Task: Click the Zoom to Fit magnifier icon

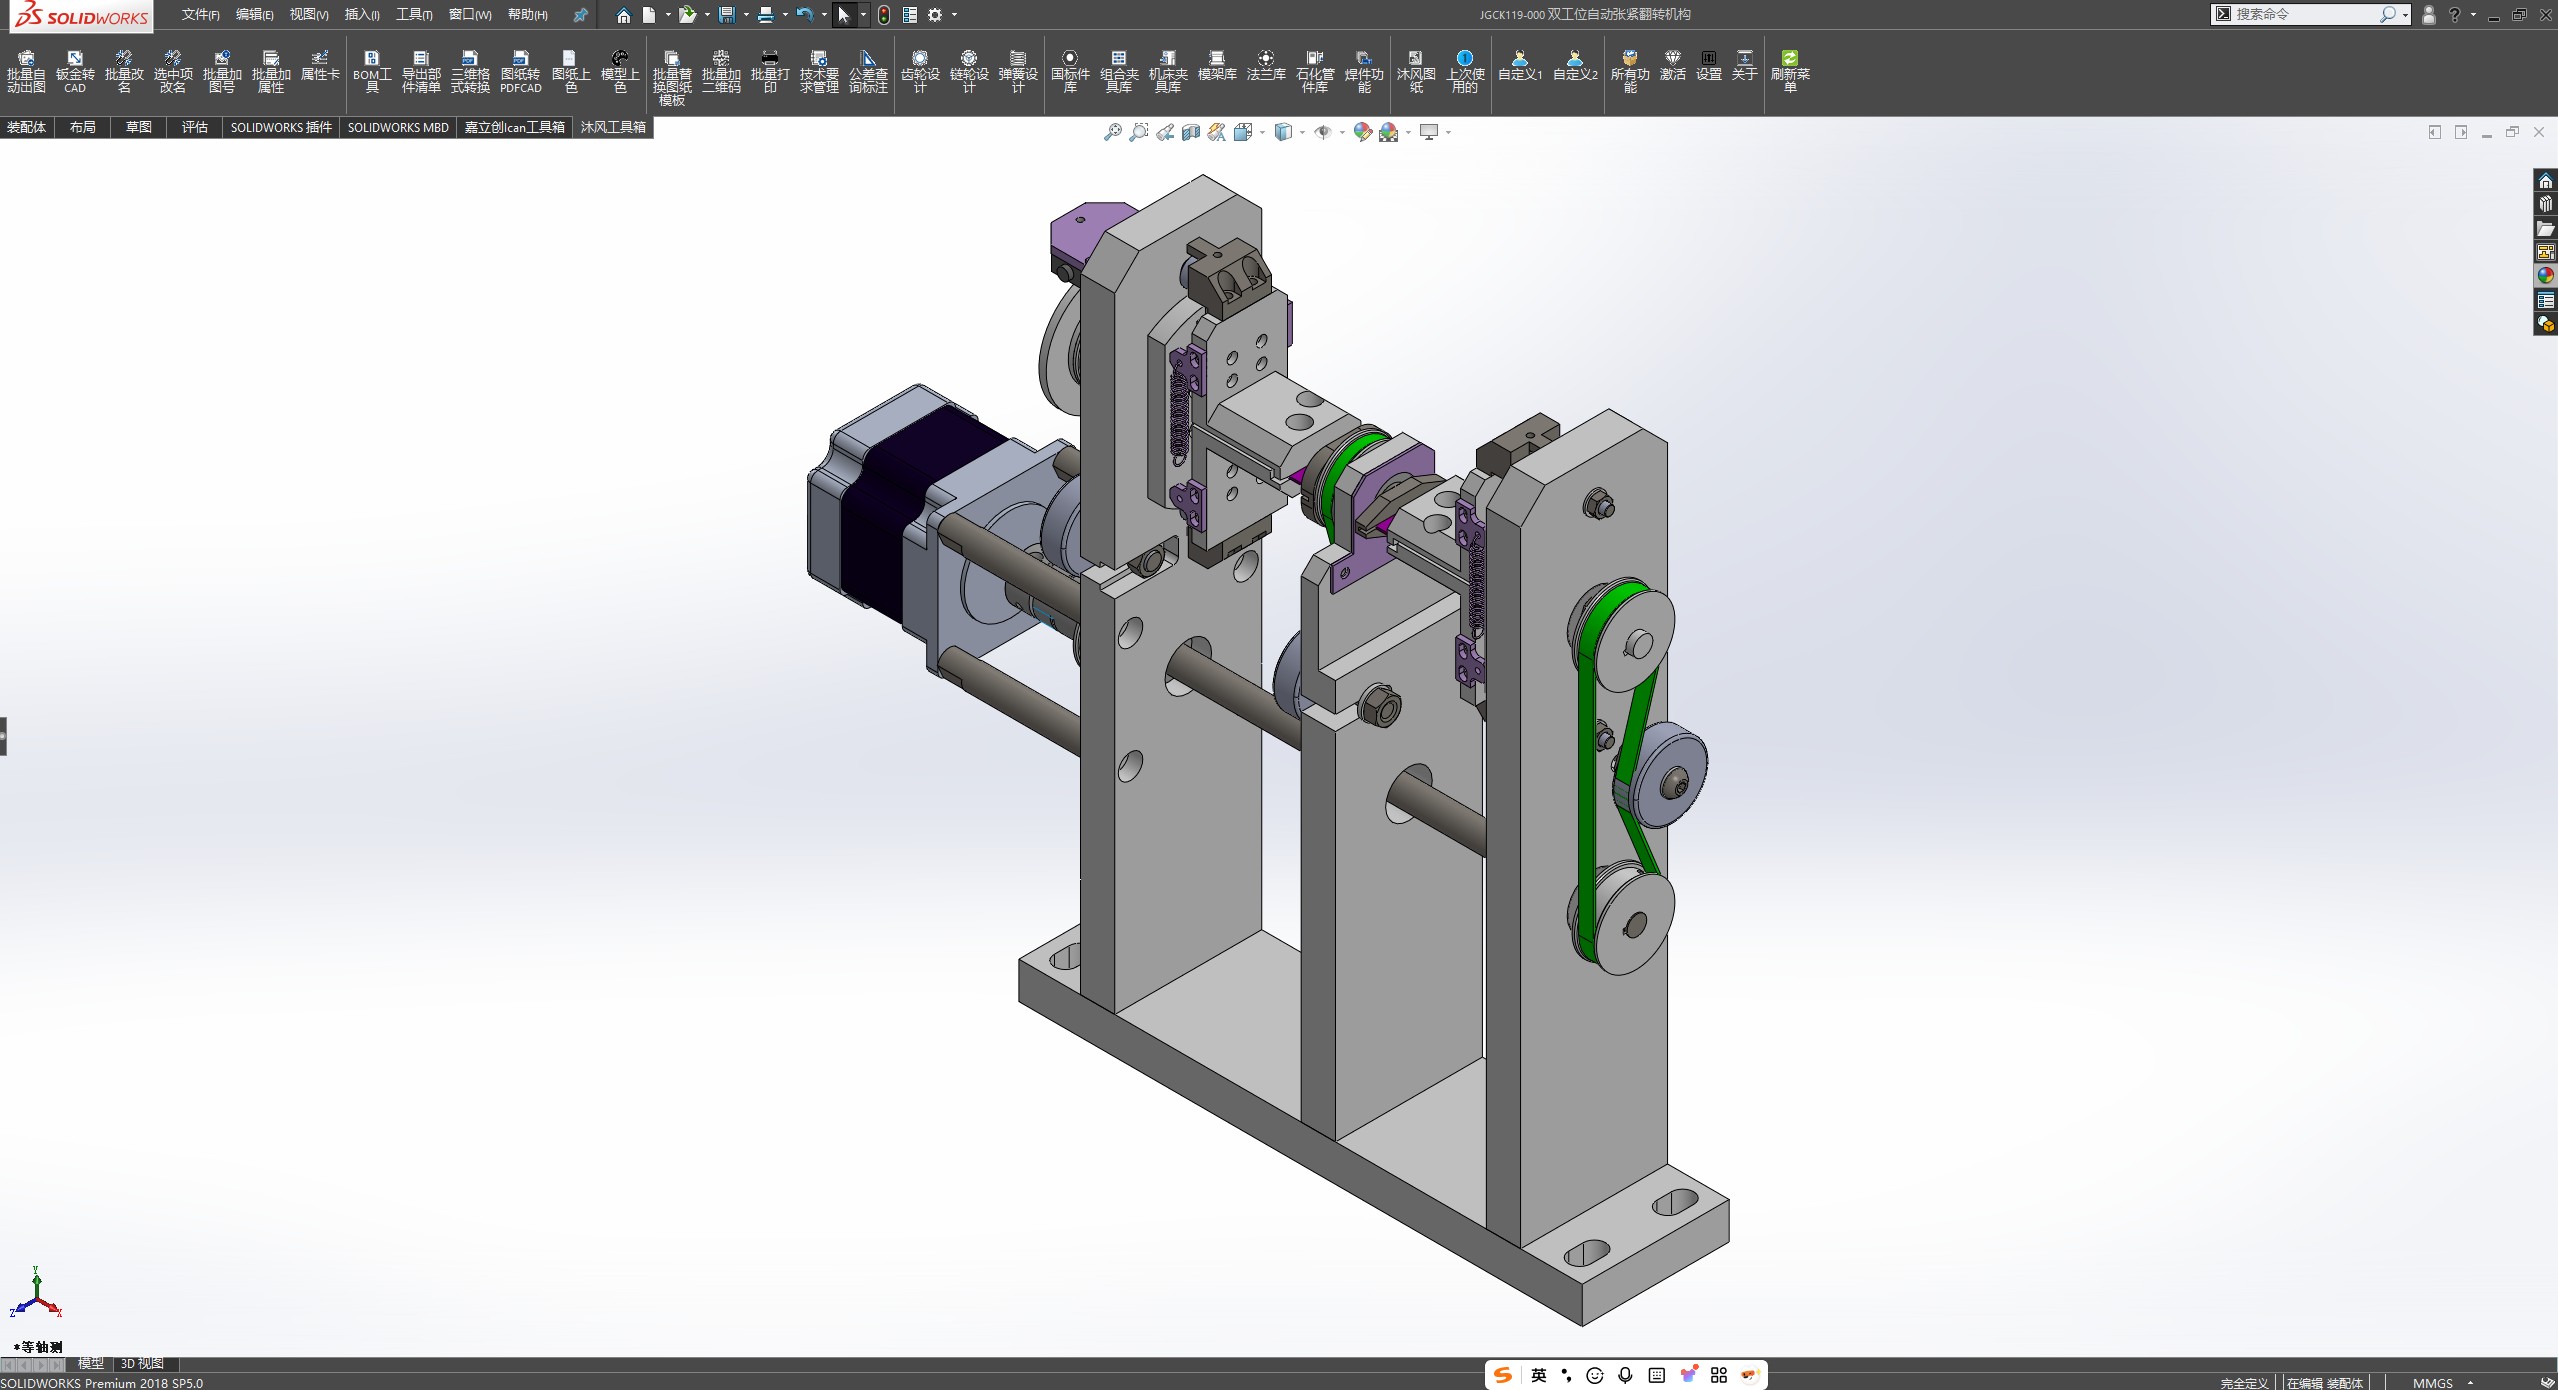Action: pos(1112,132)
